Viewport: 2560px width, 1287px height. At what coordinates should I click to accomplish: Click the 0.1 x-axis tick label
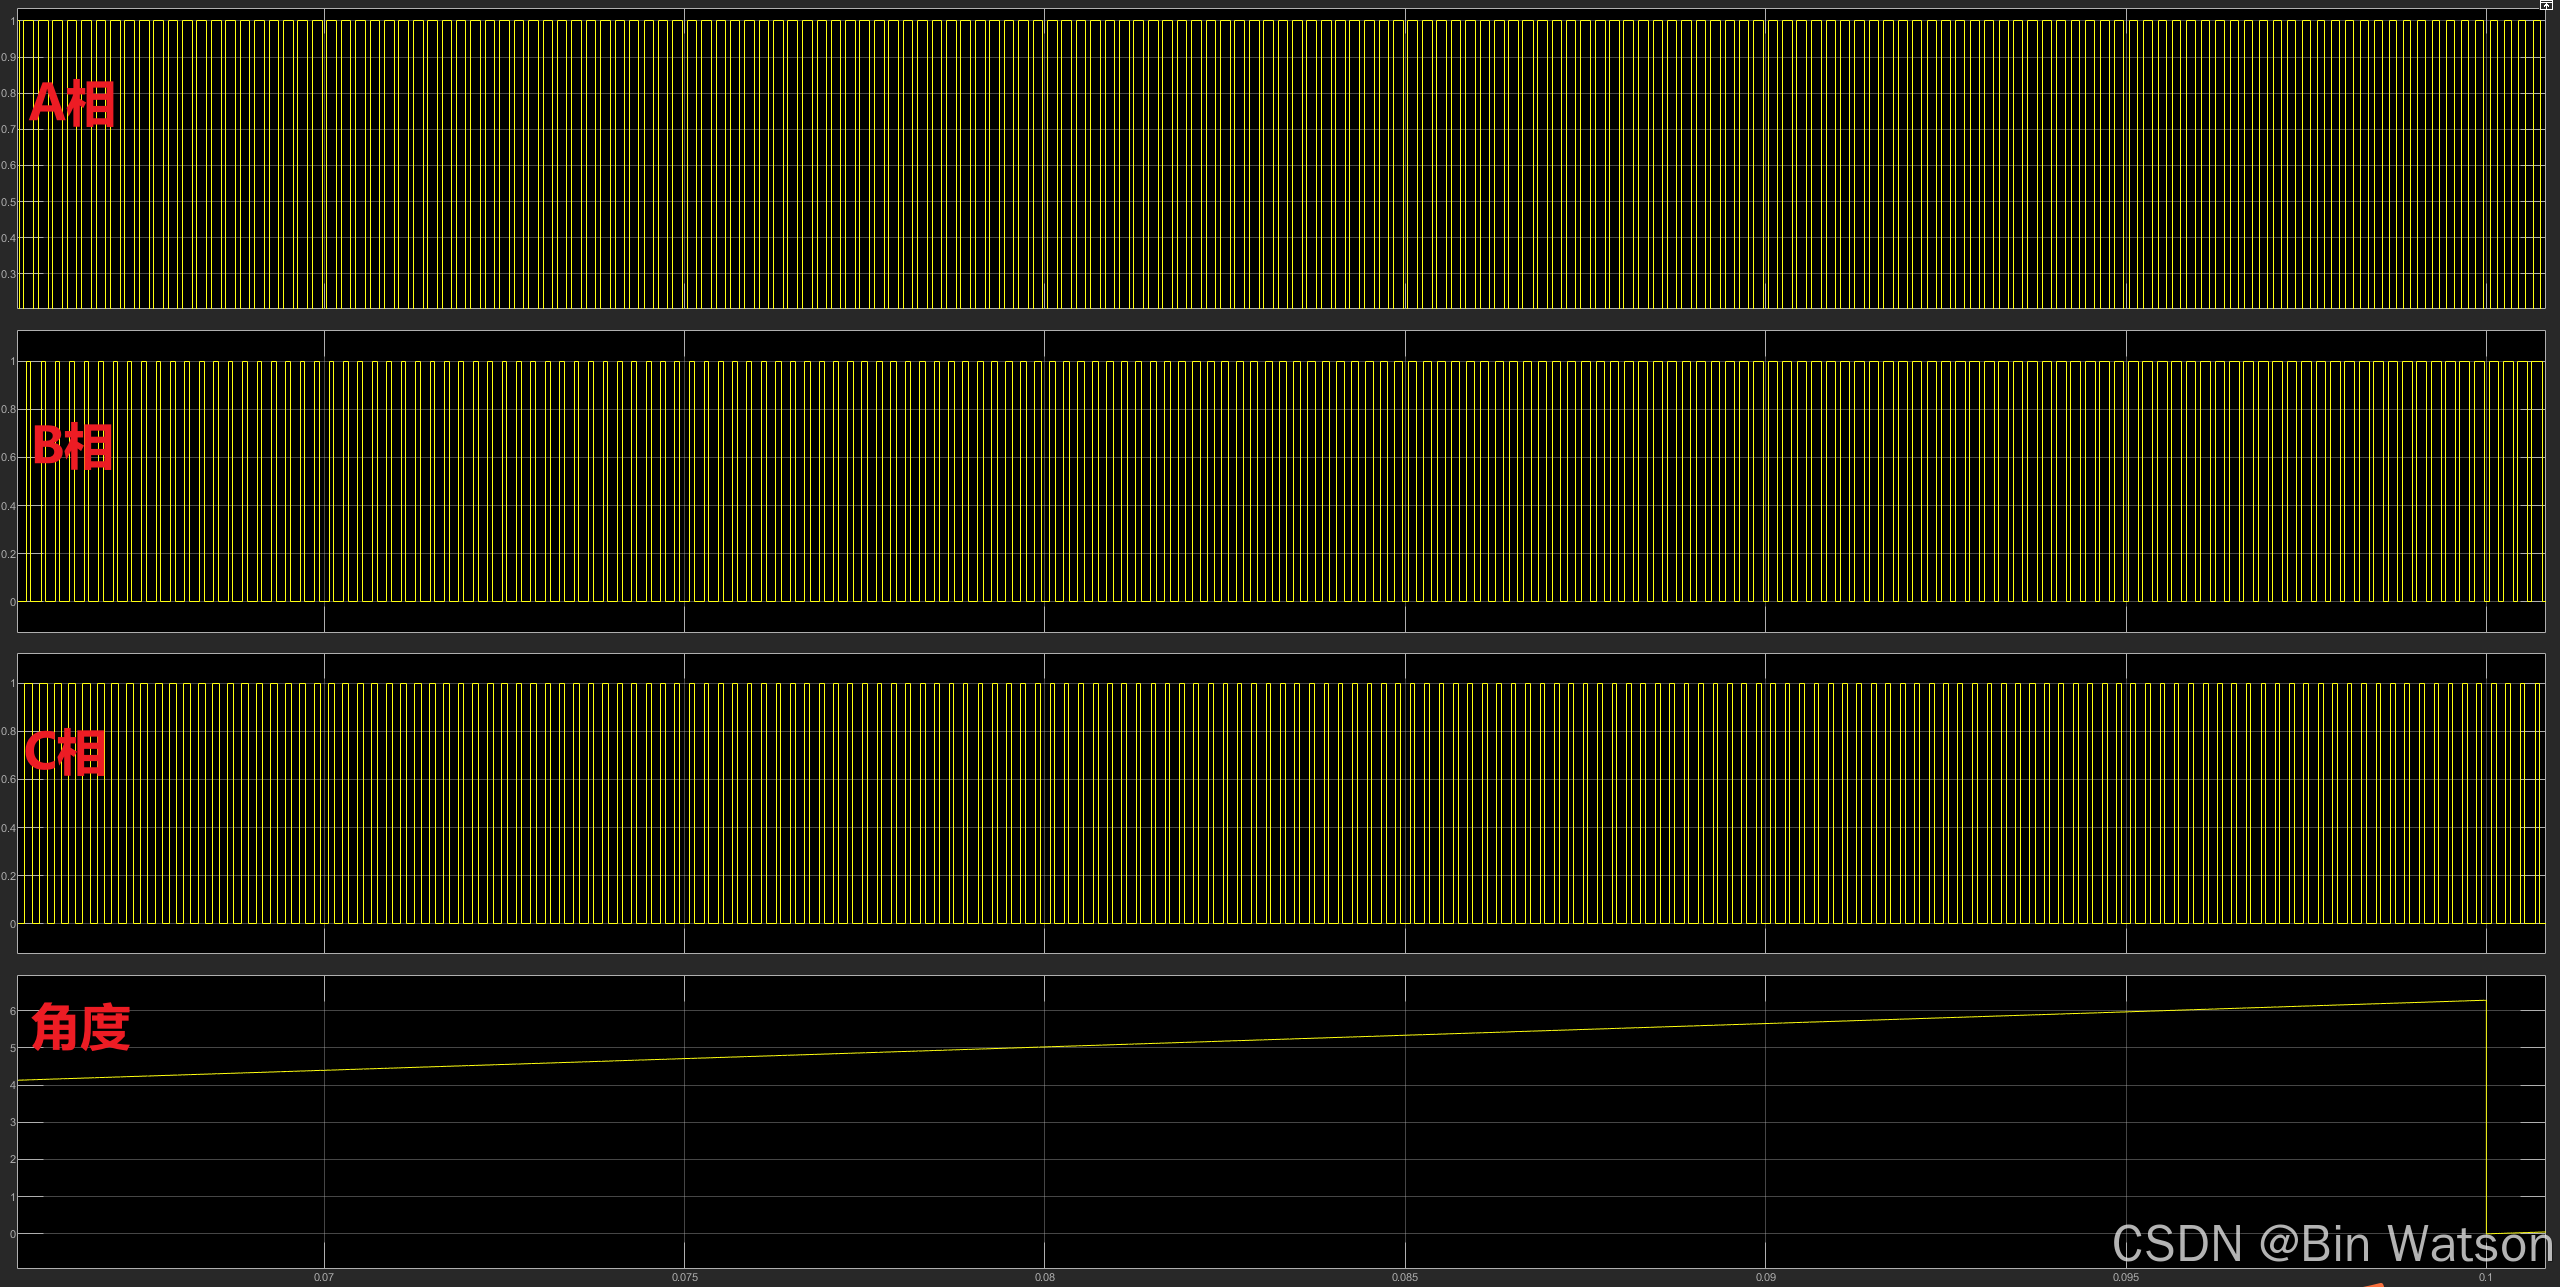2485,1277
